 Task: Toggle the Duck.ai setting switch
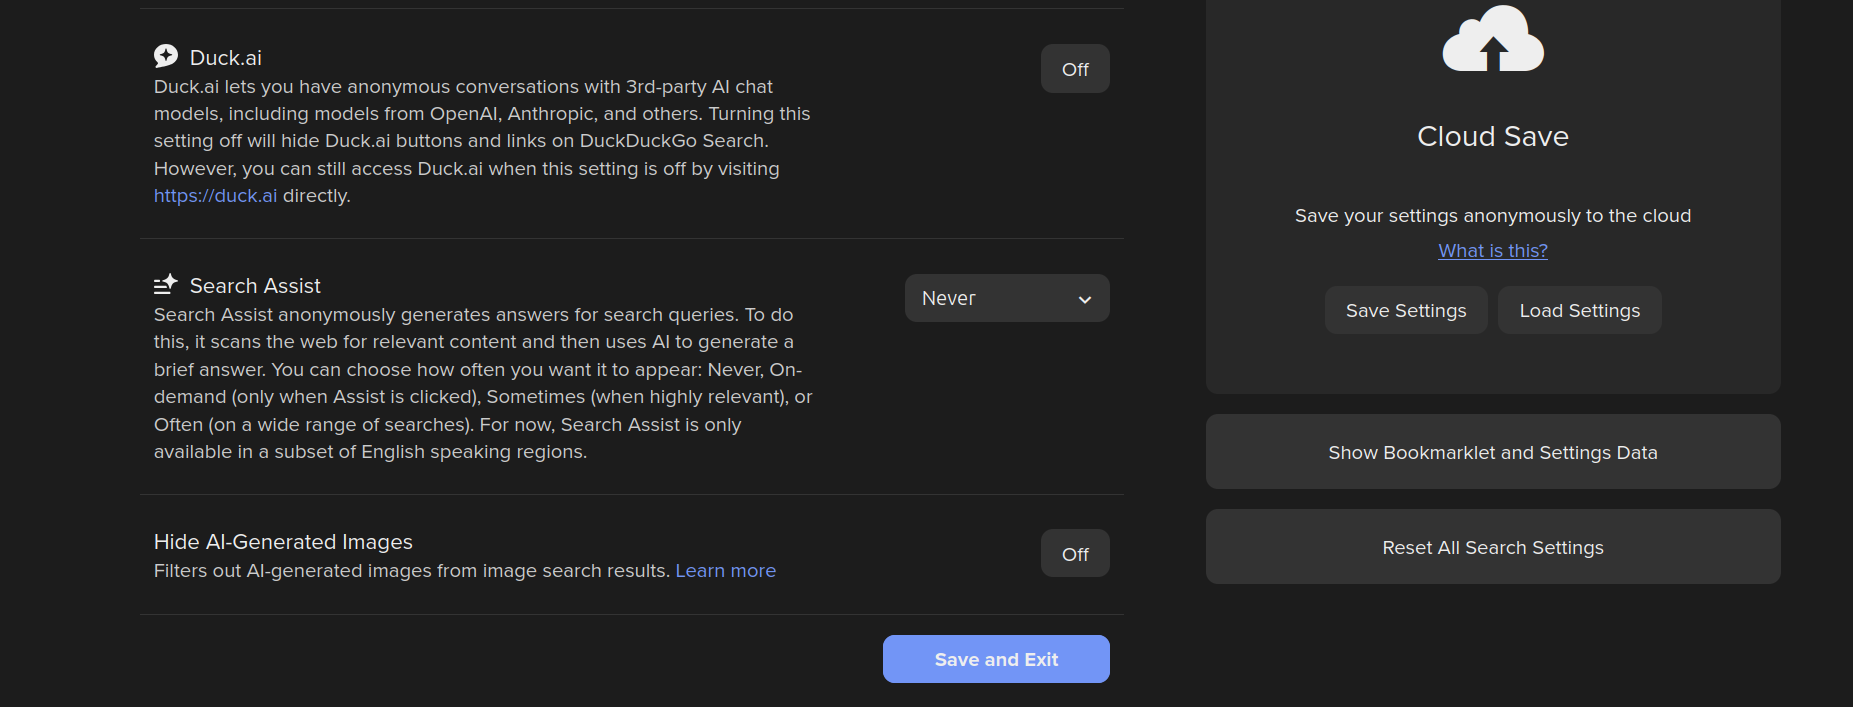click(1075, 69)
